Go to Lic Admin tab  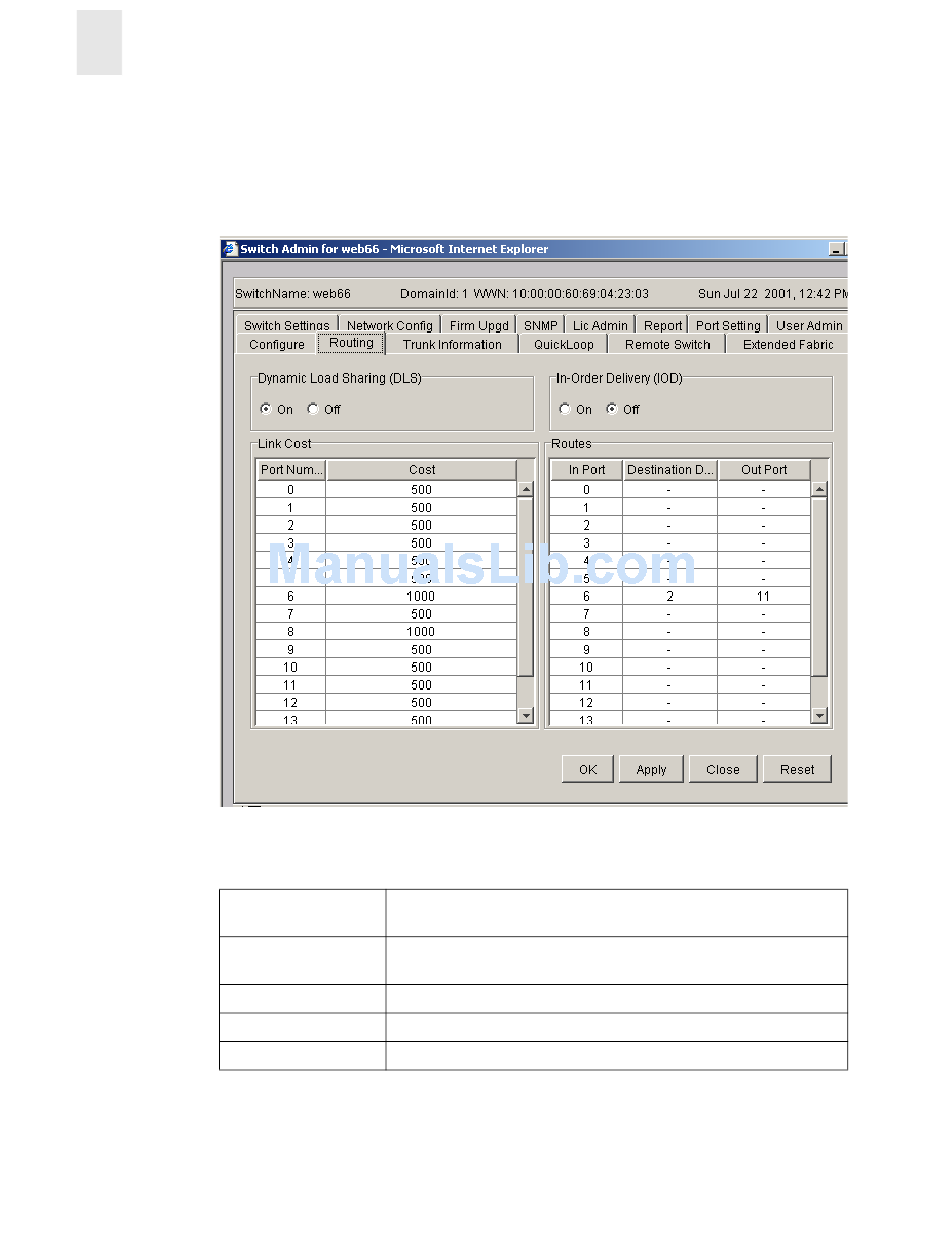[600, 325]
